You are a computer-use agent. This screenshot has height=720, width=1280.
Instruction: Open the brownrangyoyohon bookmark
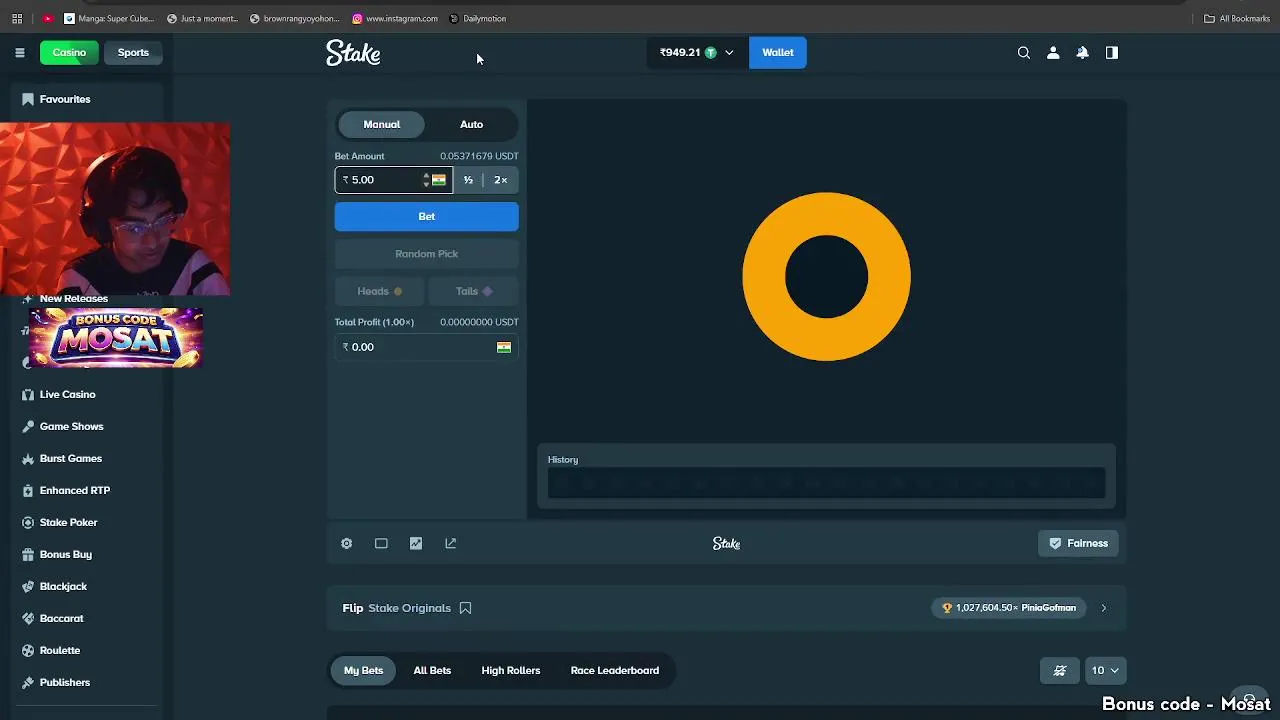[294, 18]
